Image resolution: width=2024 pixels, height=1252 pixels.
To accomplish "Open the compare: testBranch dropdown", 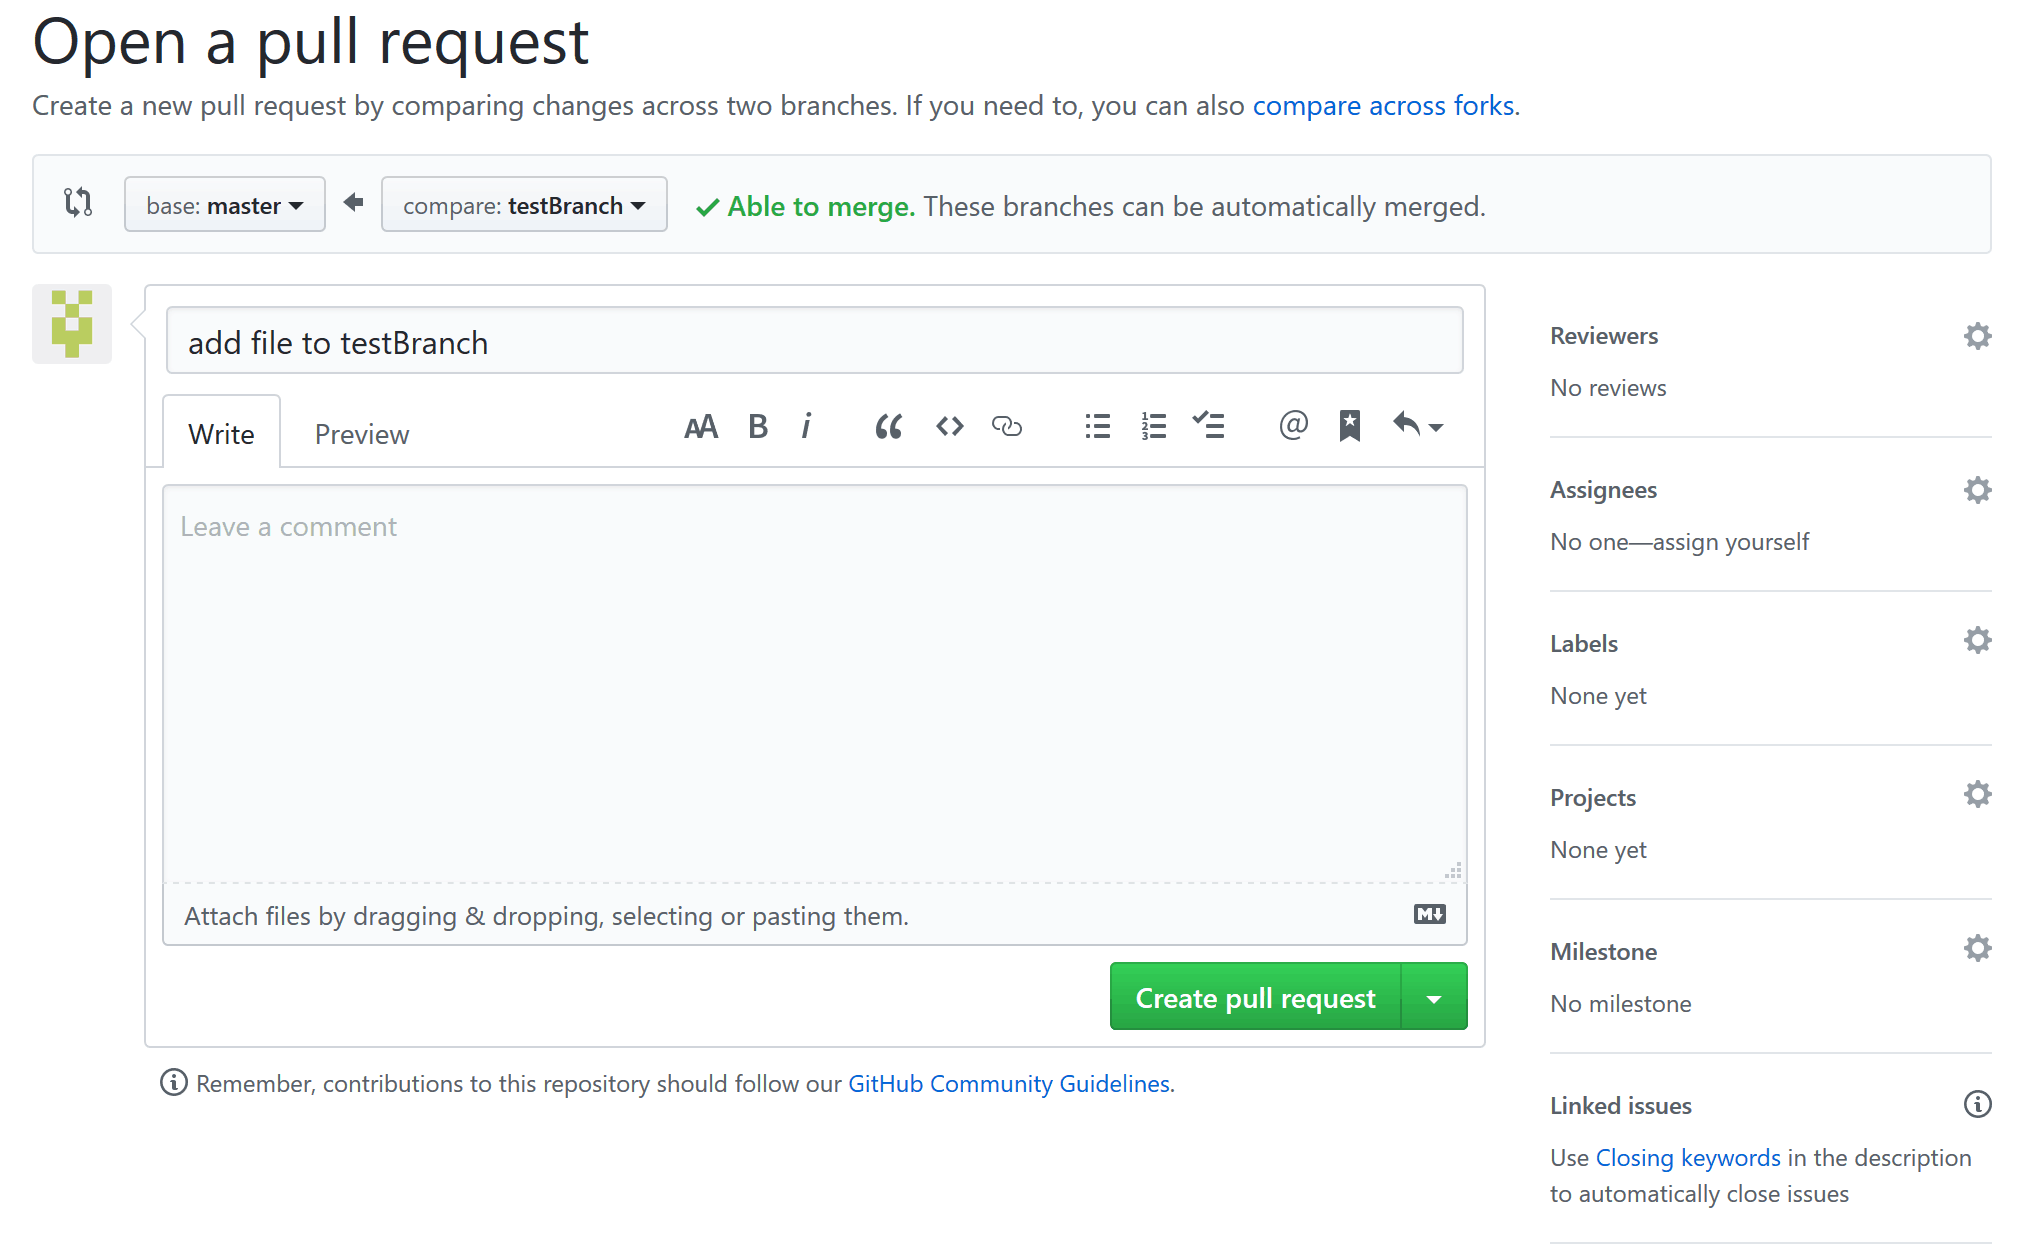I will click(524, 204).
